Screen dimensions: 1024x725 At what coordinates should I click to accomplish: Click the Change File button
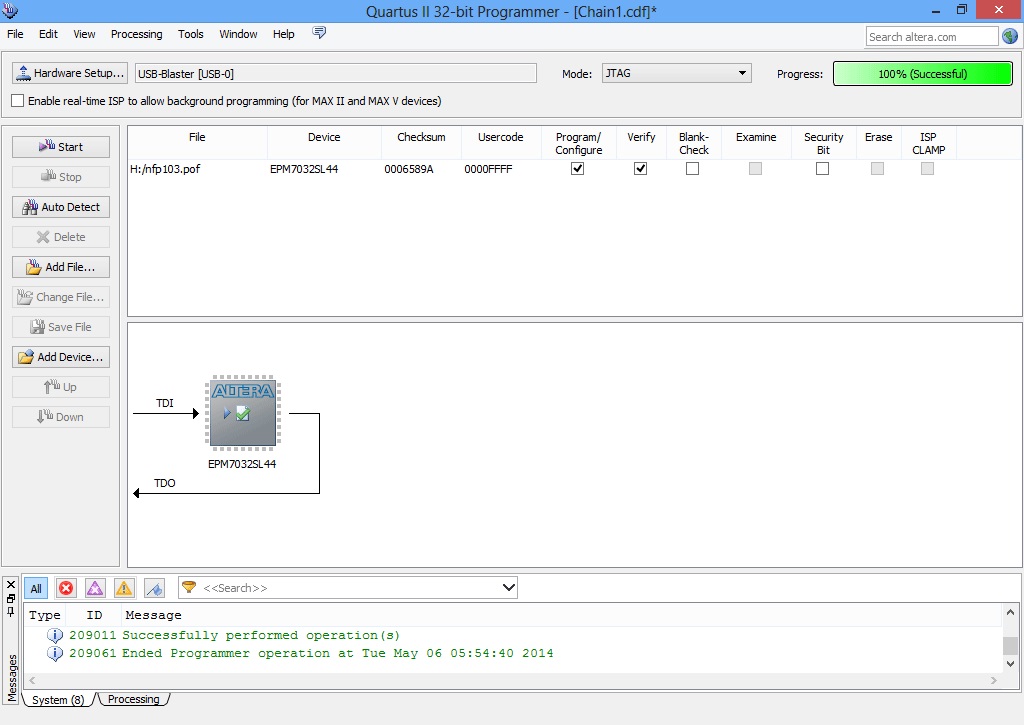coord(61,297)
